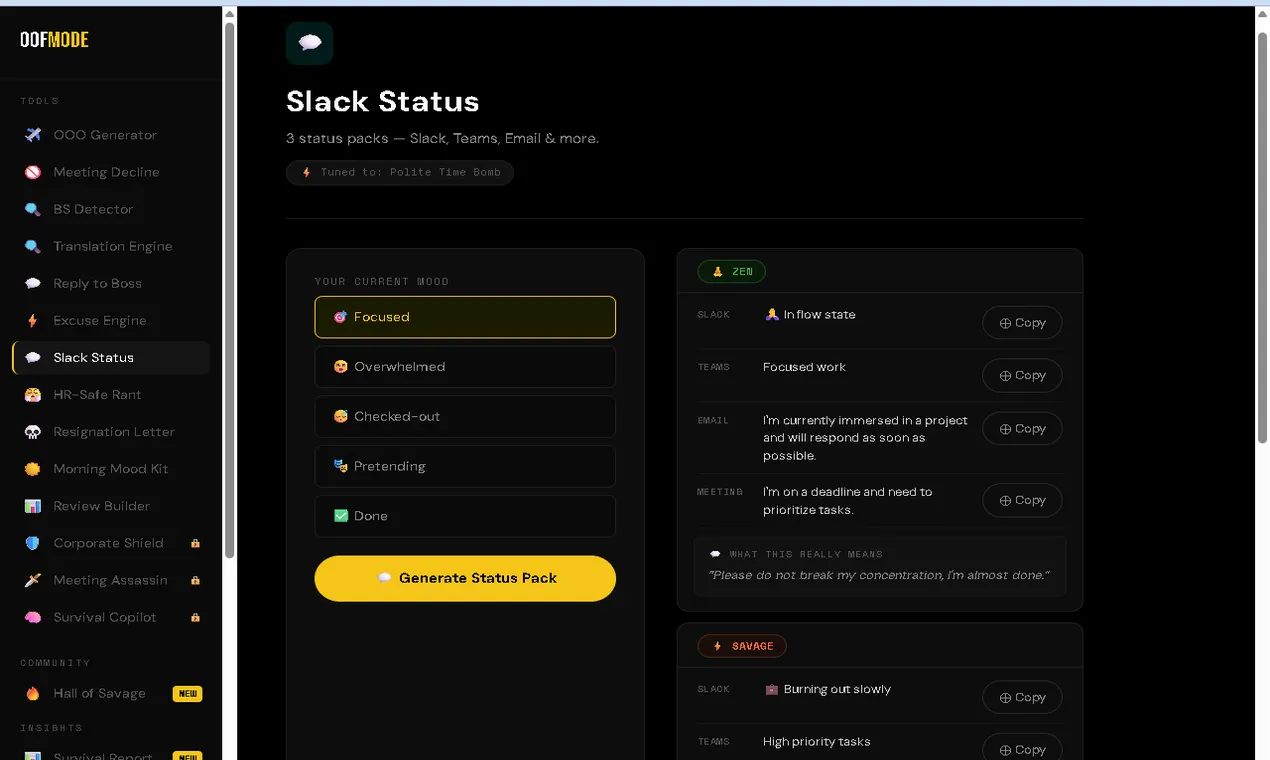The height and width of the screenshot is (760, 1270).
Task: Copy Savage Slack status 'Burning out slowly'
Action: click(1022, 697)
